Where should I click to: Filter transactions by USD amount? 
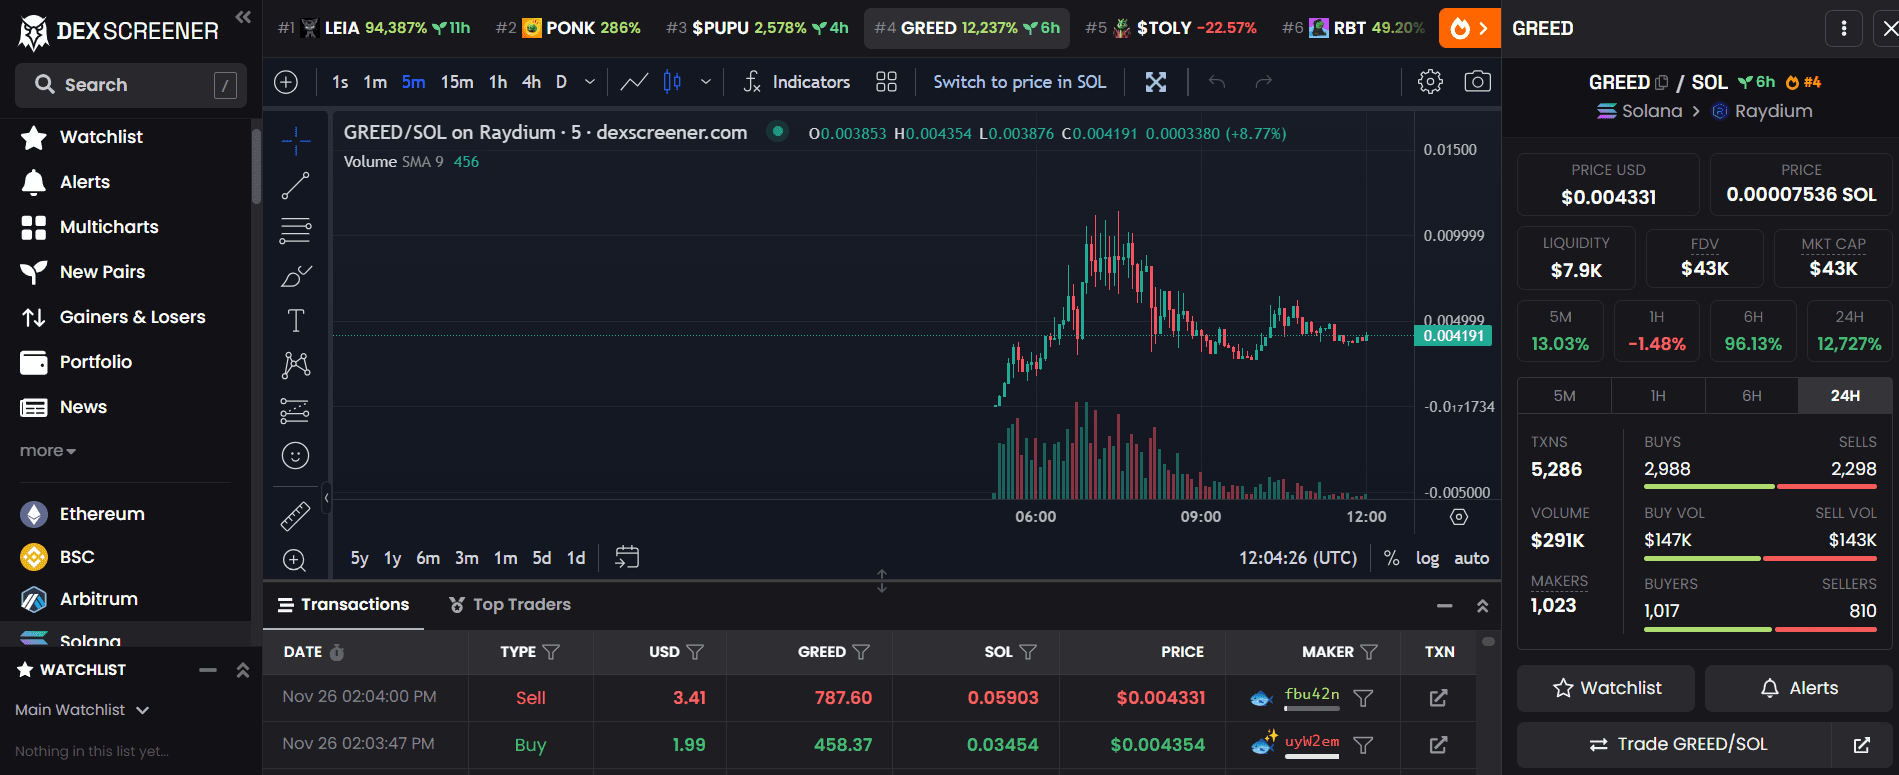point(695,652)
